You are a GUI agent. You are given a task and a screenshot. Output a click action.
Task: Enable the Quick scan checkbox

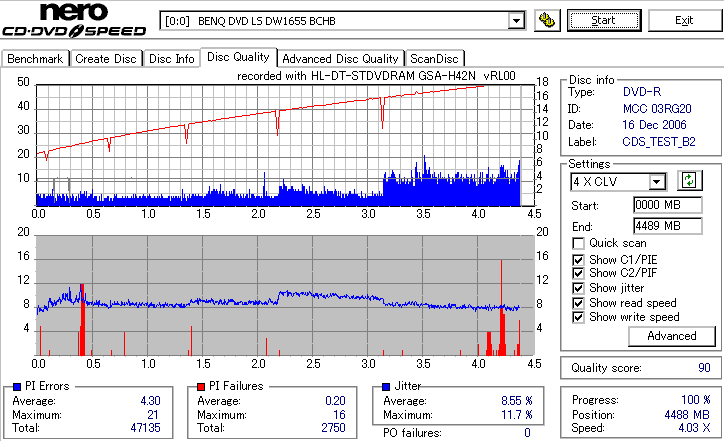[x=578, y=243]
